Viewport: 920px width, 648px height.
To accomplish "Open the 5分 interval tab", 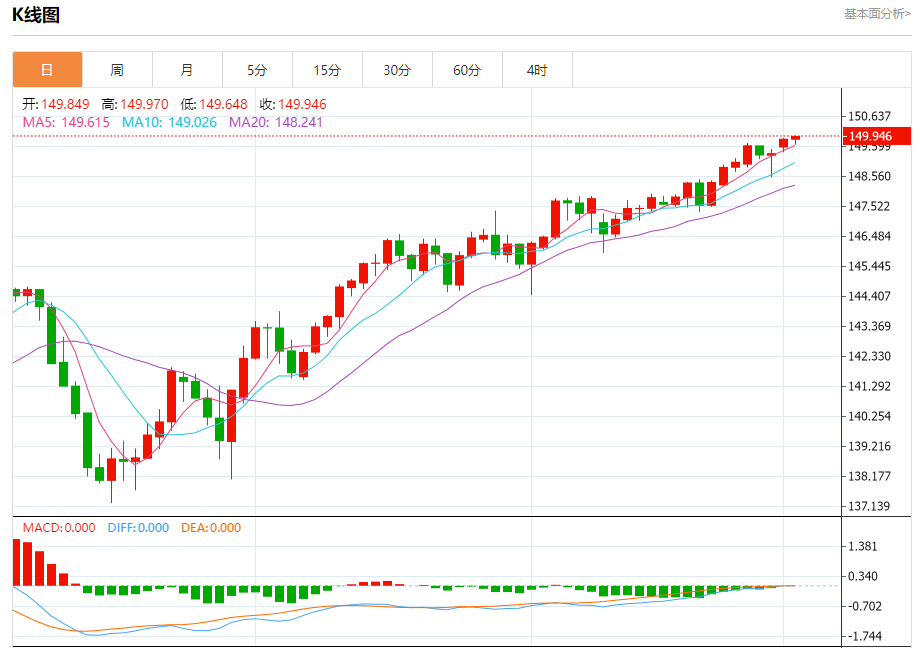I will 257,70.
